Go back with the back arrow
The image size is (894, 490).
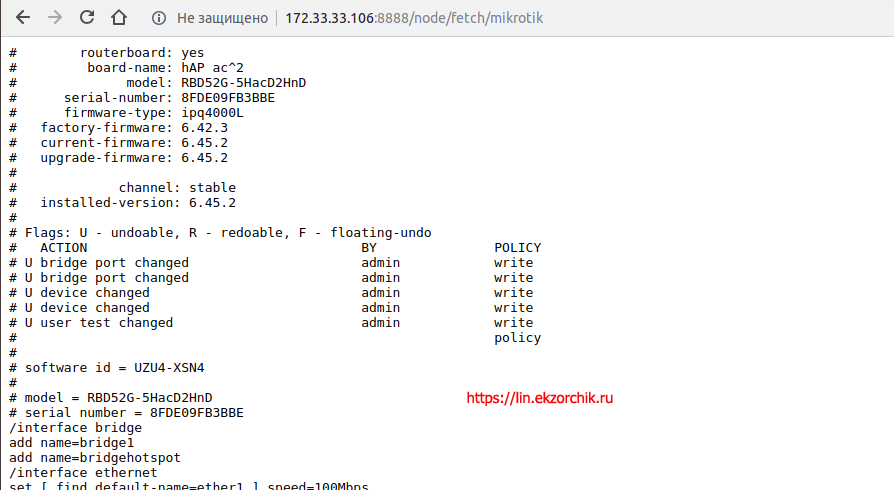click(x=23, y=18)
